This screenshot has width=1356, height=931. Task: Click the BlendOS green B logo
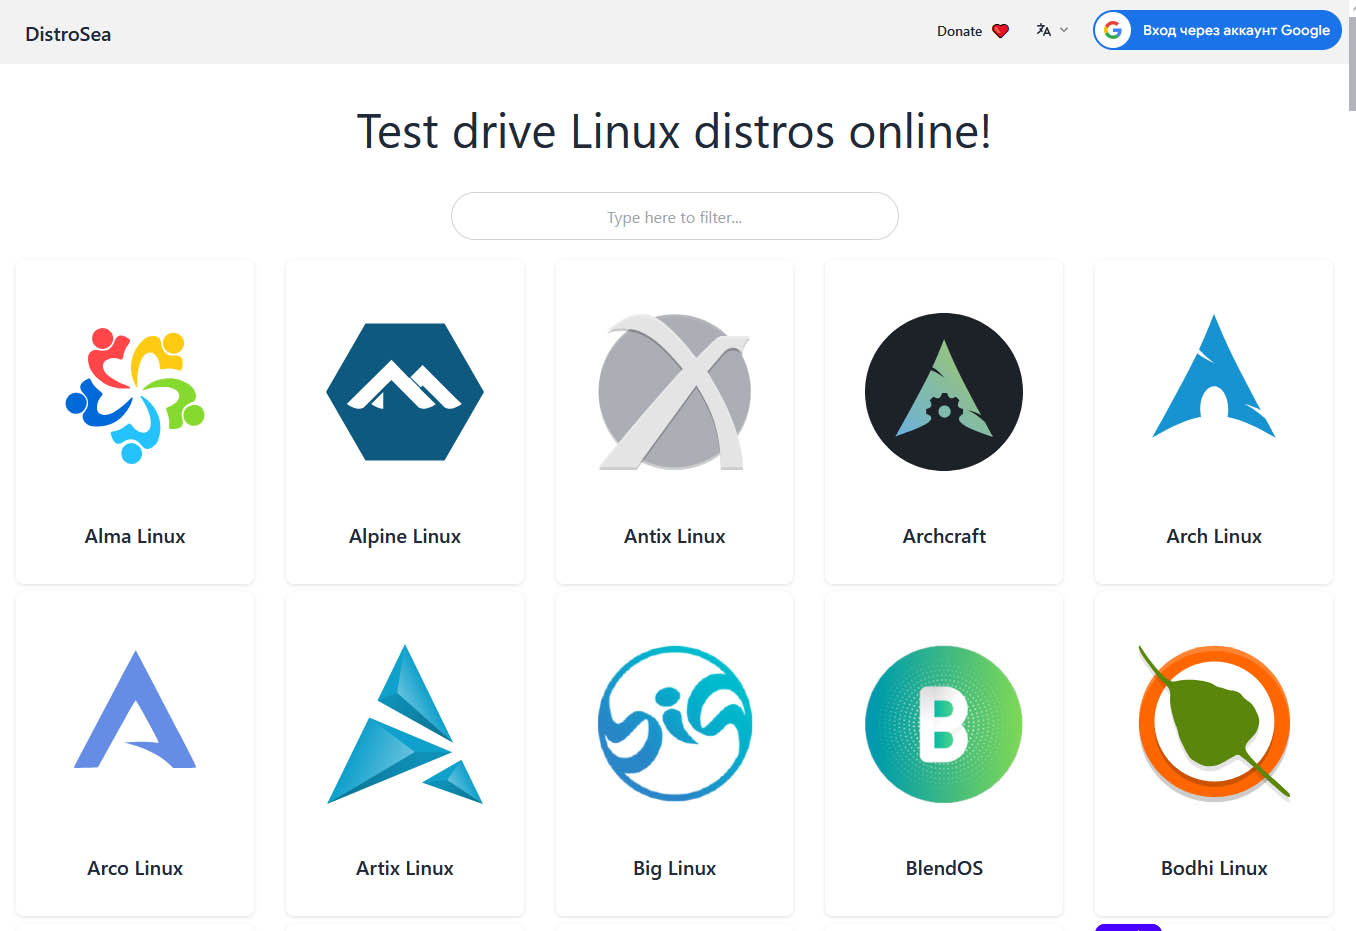coord(944,724)
